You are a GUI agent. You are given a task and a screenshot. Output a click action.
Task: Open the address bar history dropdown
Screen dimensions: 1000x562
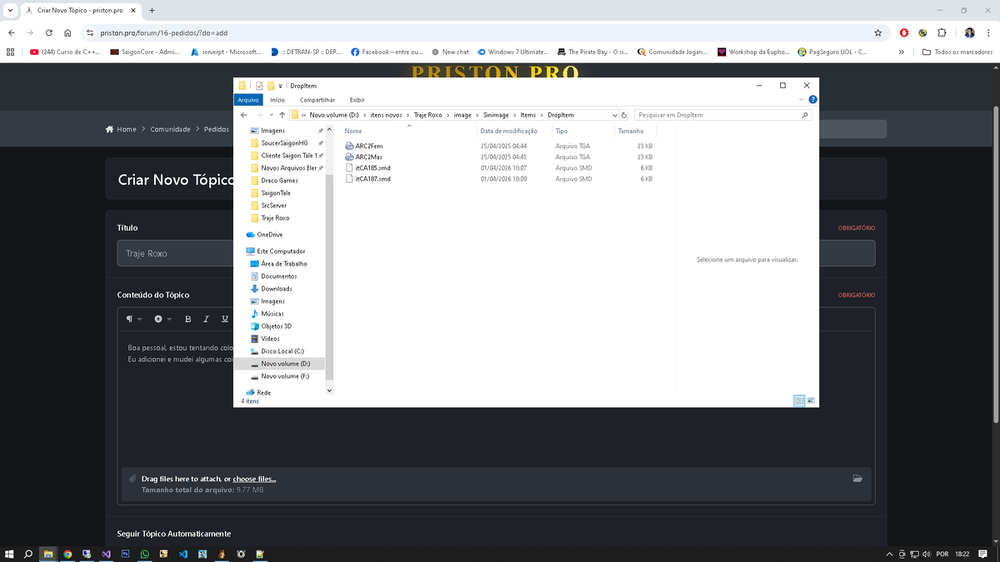613,115
